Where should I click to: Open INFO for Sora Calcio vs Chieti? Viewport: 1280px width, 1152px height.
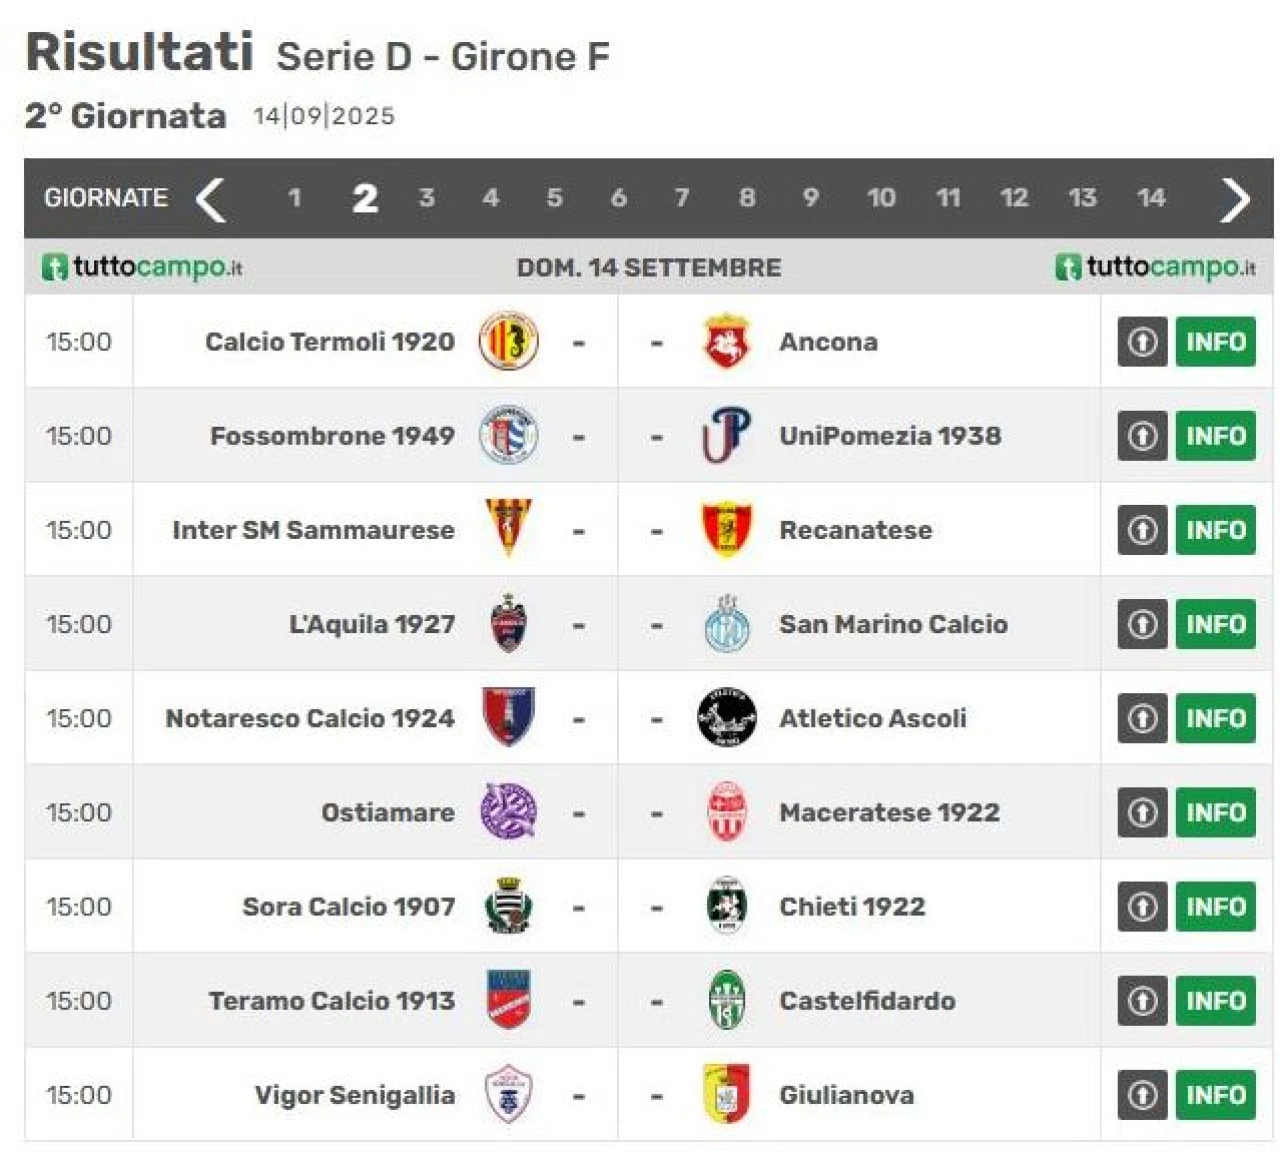point(1215,907)
